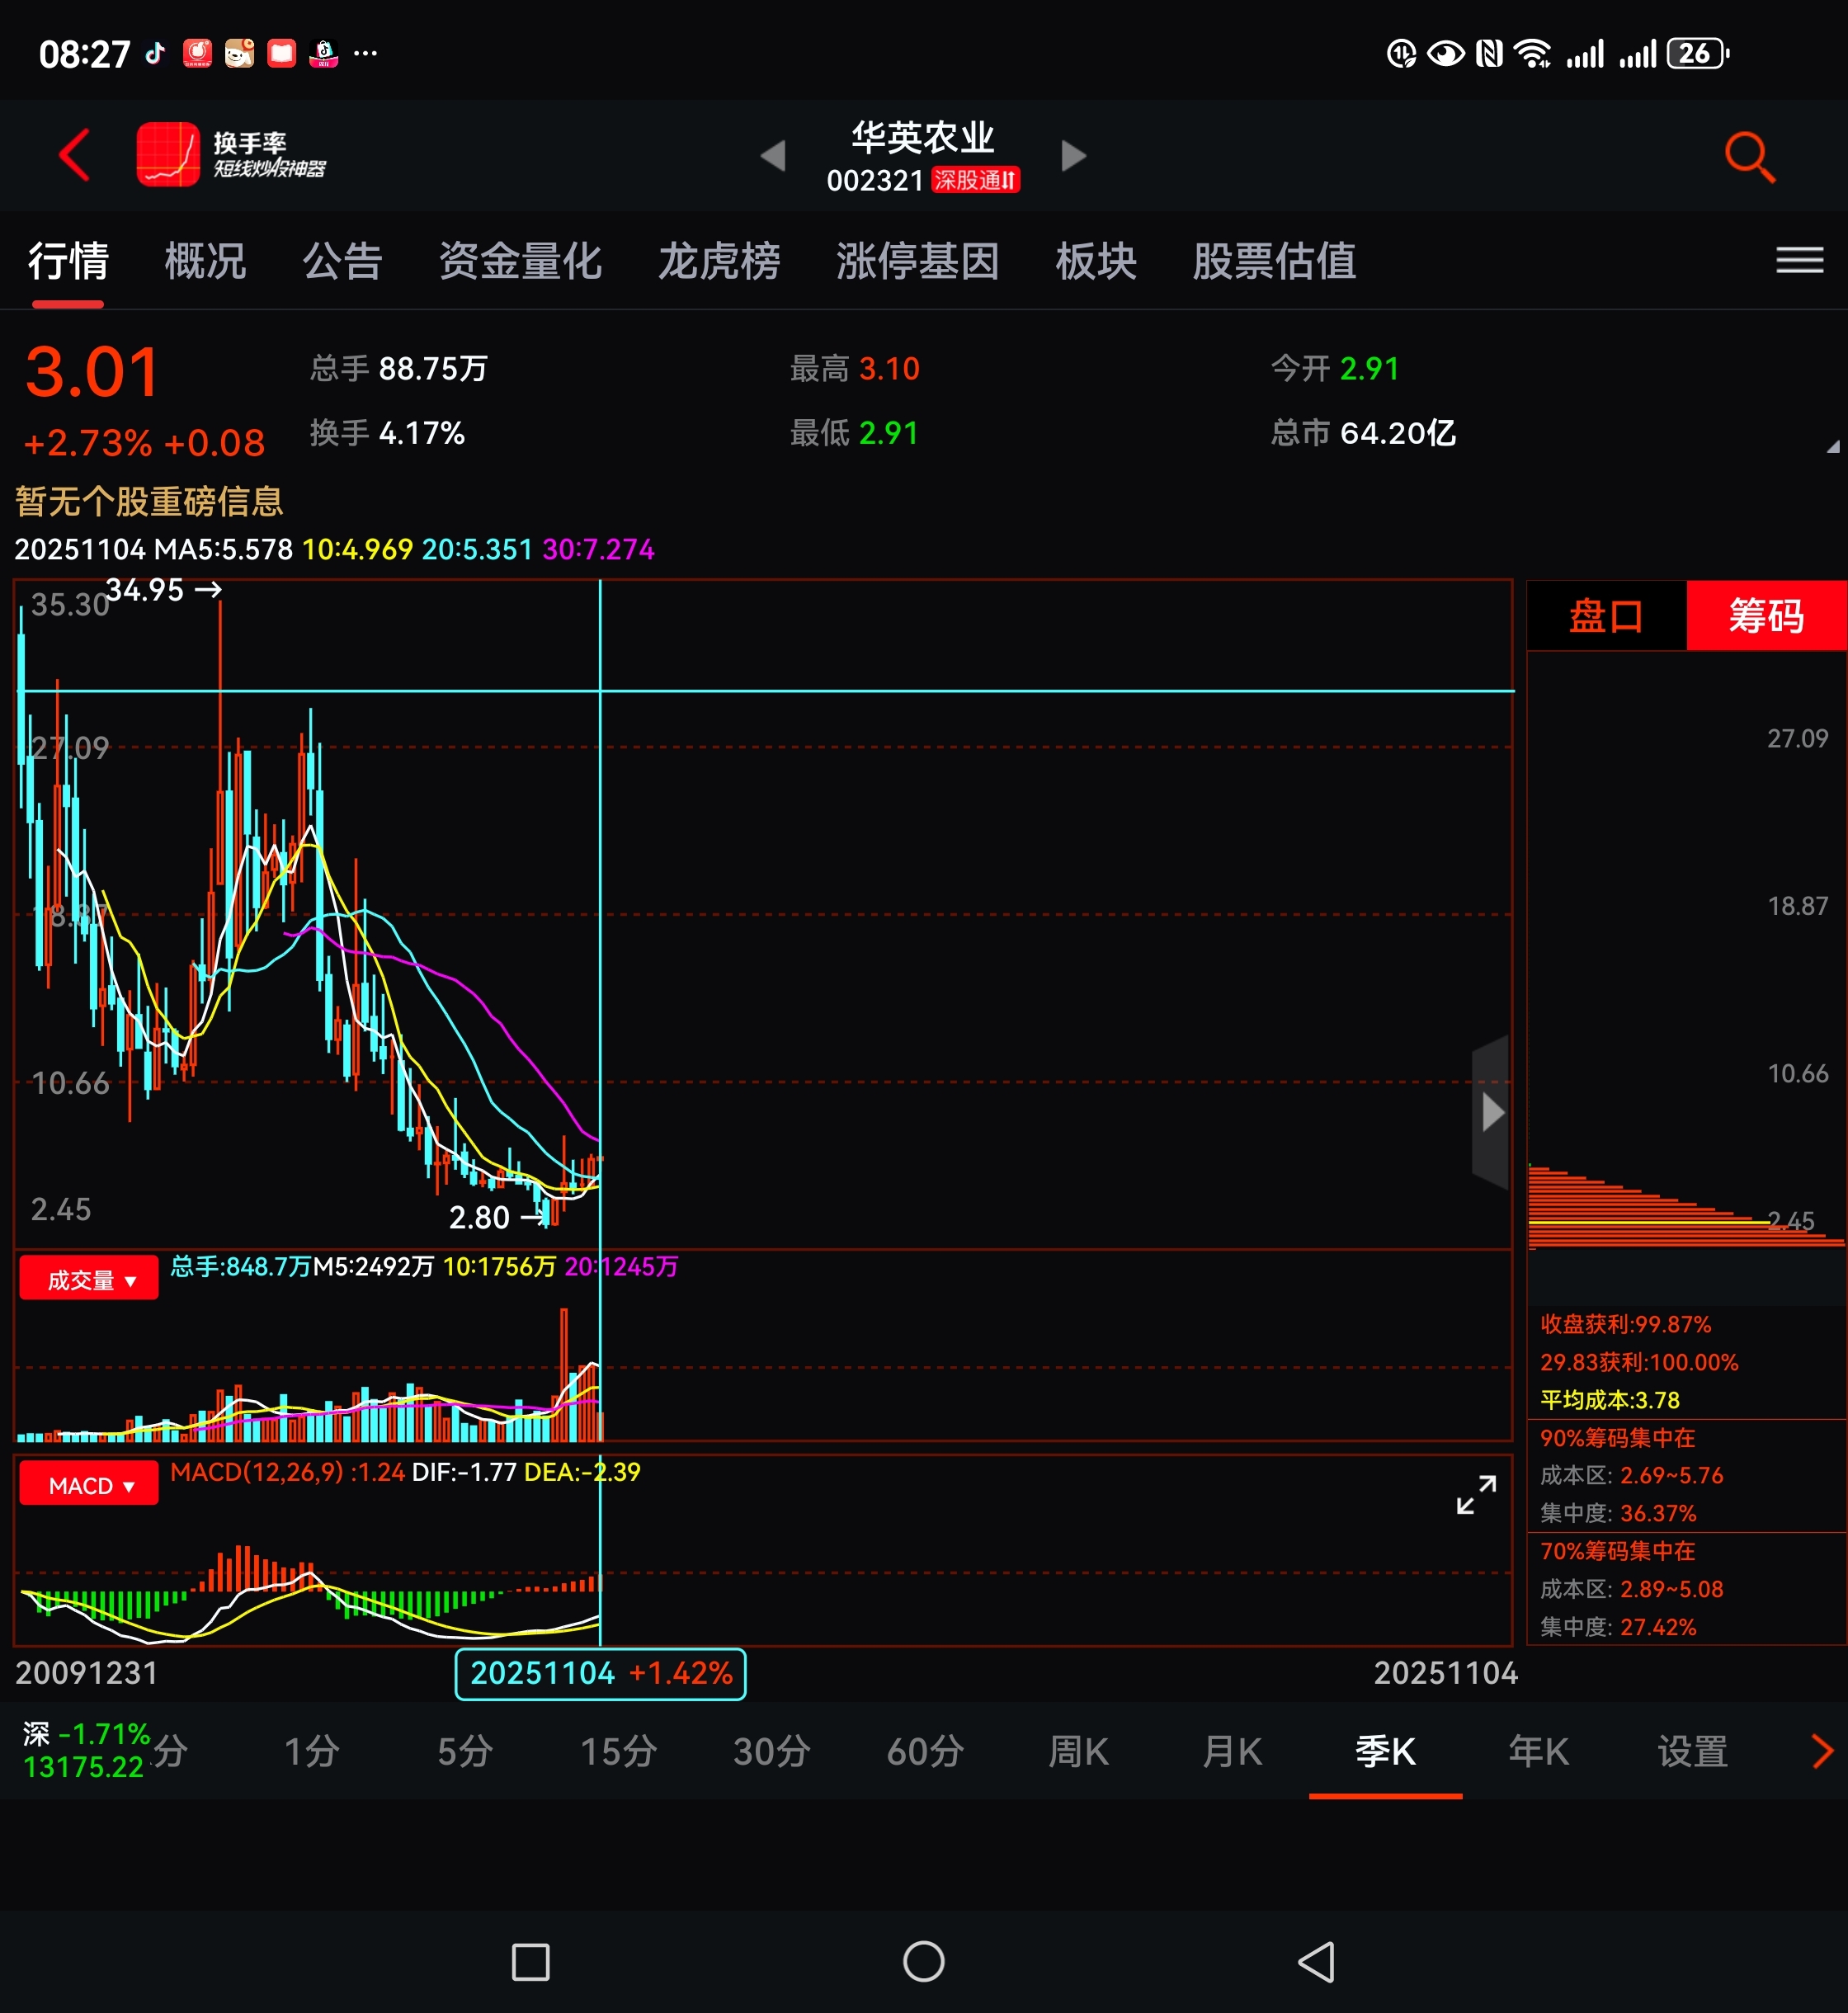Image resolution: width=1848 pixels, height=2013 pixels.
Task: Open the MACD indicator dropdown
Action: point(89,1485)
